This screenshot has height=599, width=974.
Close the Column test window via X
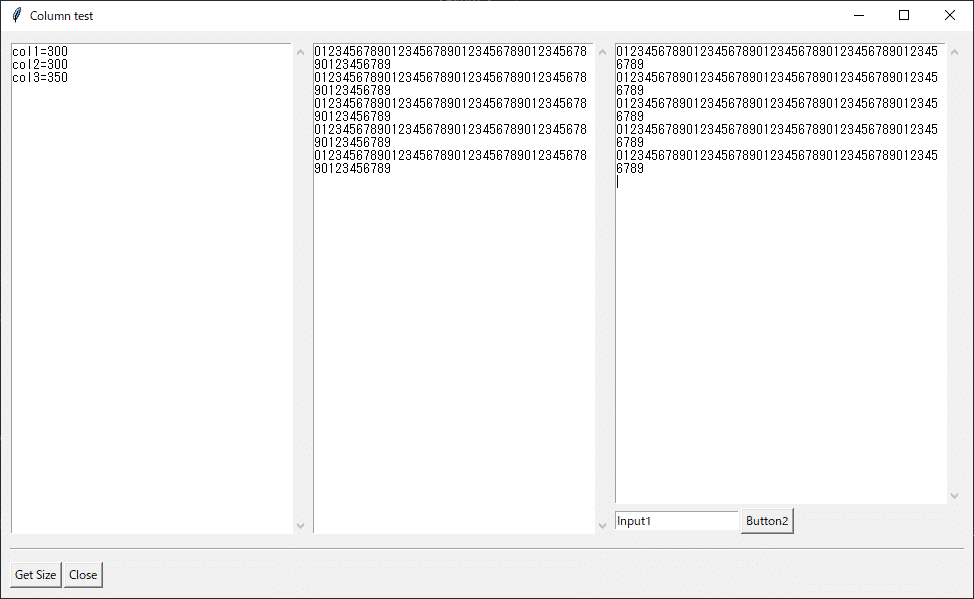point(950,15)
